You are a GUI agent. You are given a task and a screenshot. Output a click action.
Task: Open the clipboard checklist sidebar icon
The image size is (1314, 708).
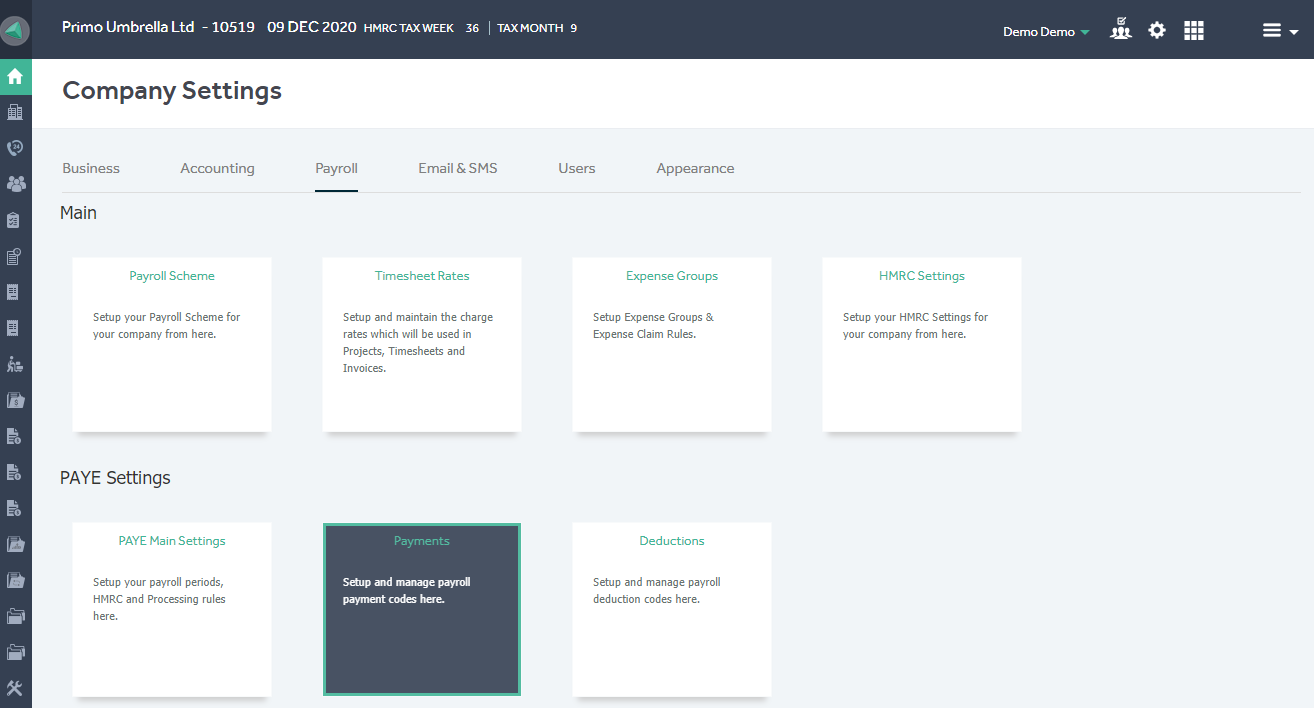pyautogui.click(x=15, y=220)
